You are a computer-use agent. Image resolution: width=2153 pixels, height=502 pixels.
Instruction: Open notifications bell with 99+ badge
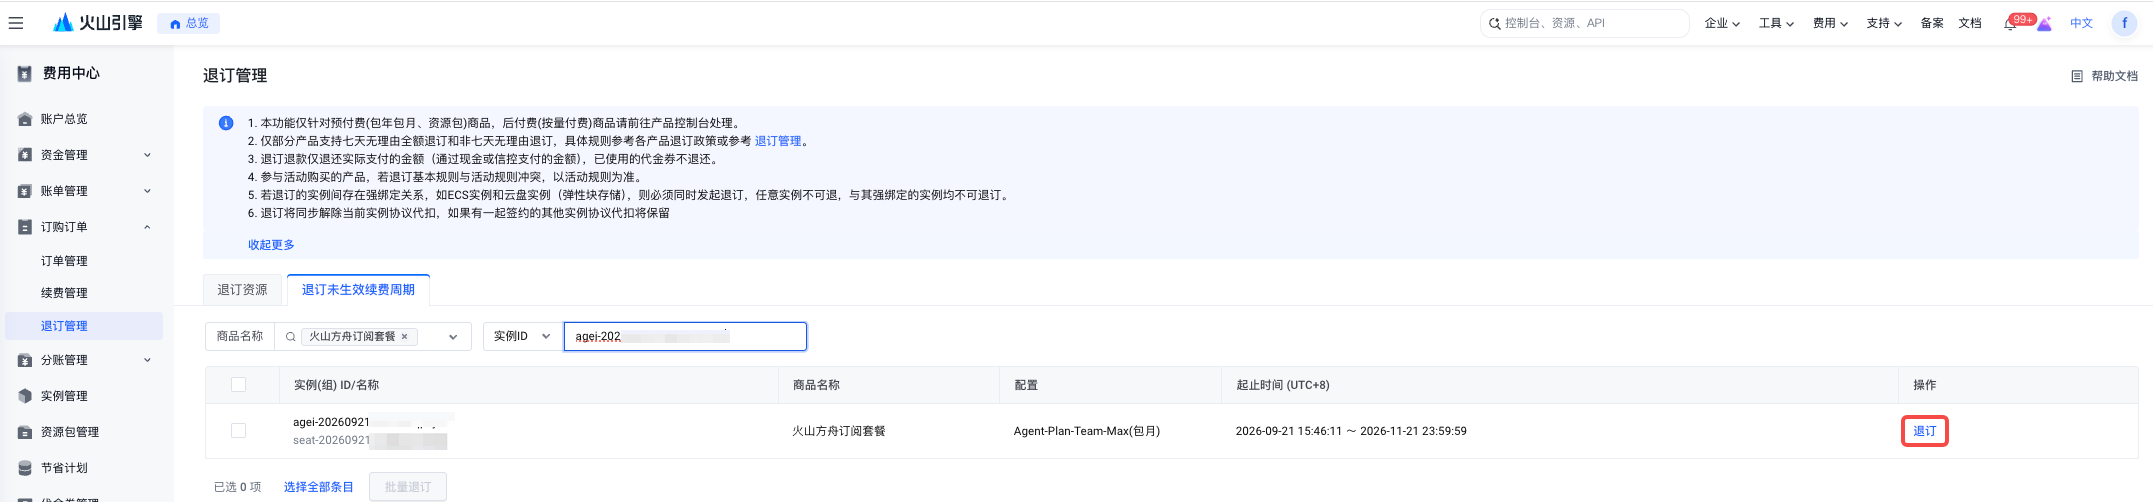[x=2011, y=23]
